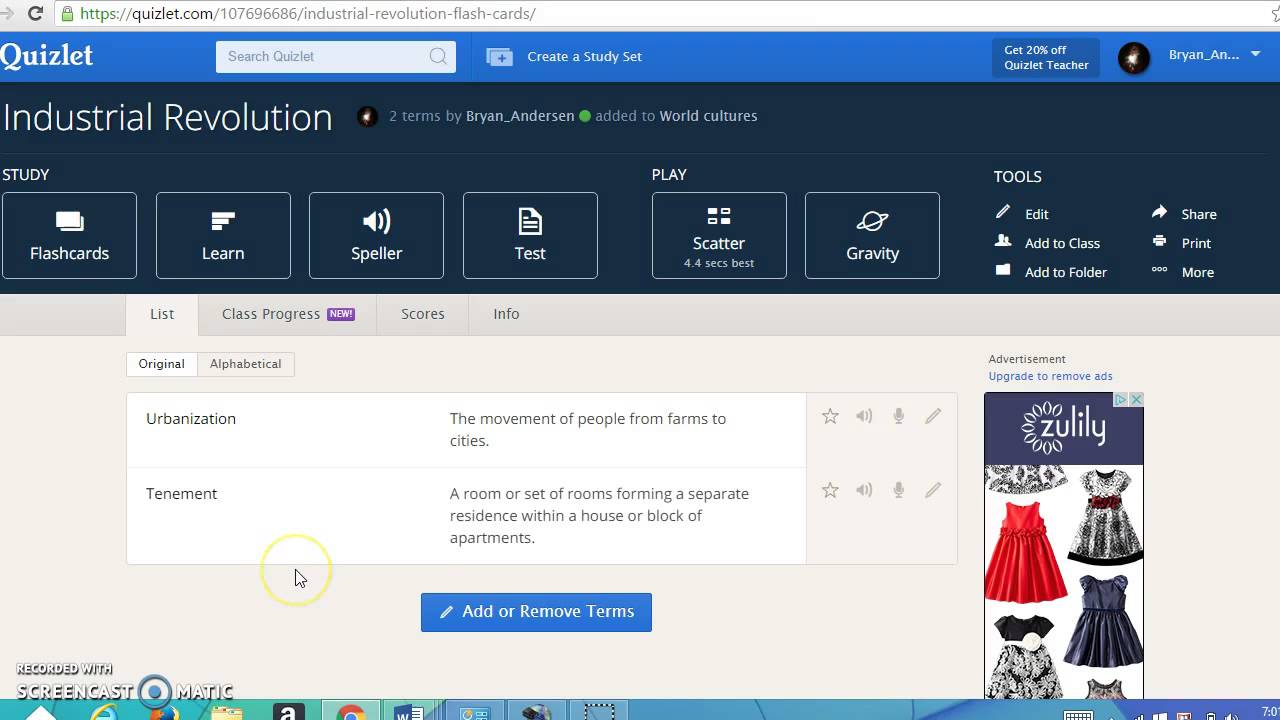Click the Add to Class people icon
Image resolution: width=1280 pixels, height=720 pixels.
pos(1003,241)
